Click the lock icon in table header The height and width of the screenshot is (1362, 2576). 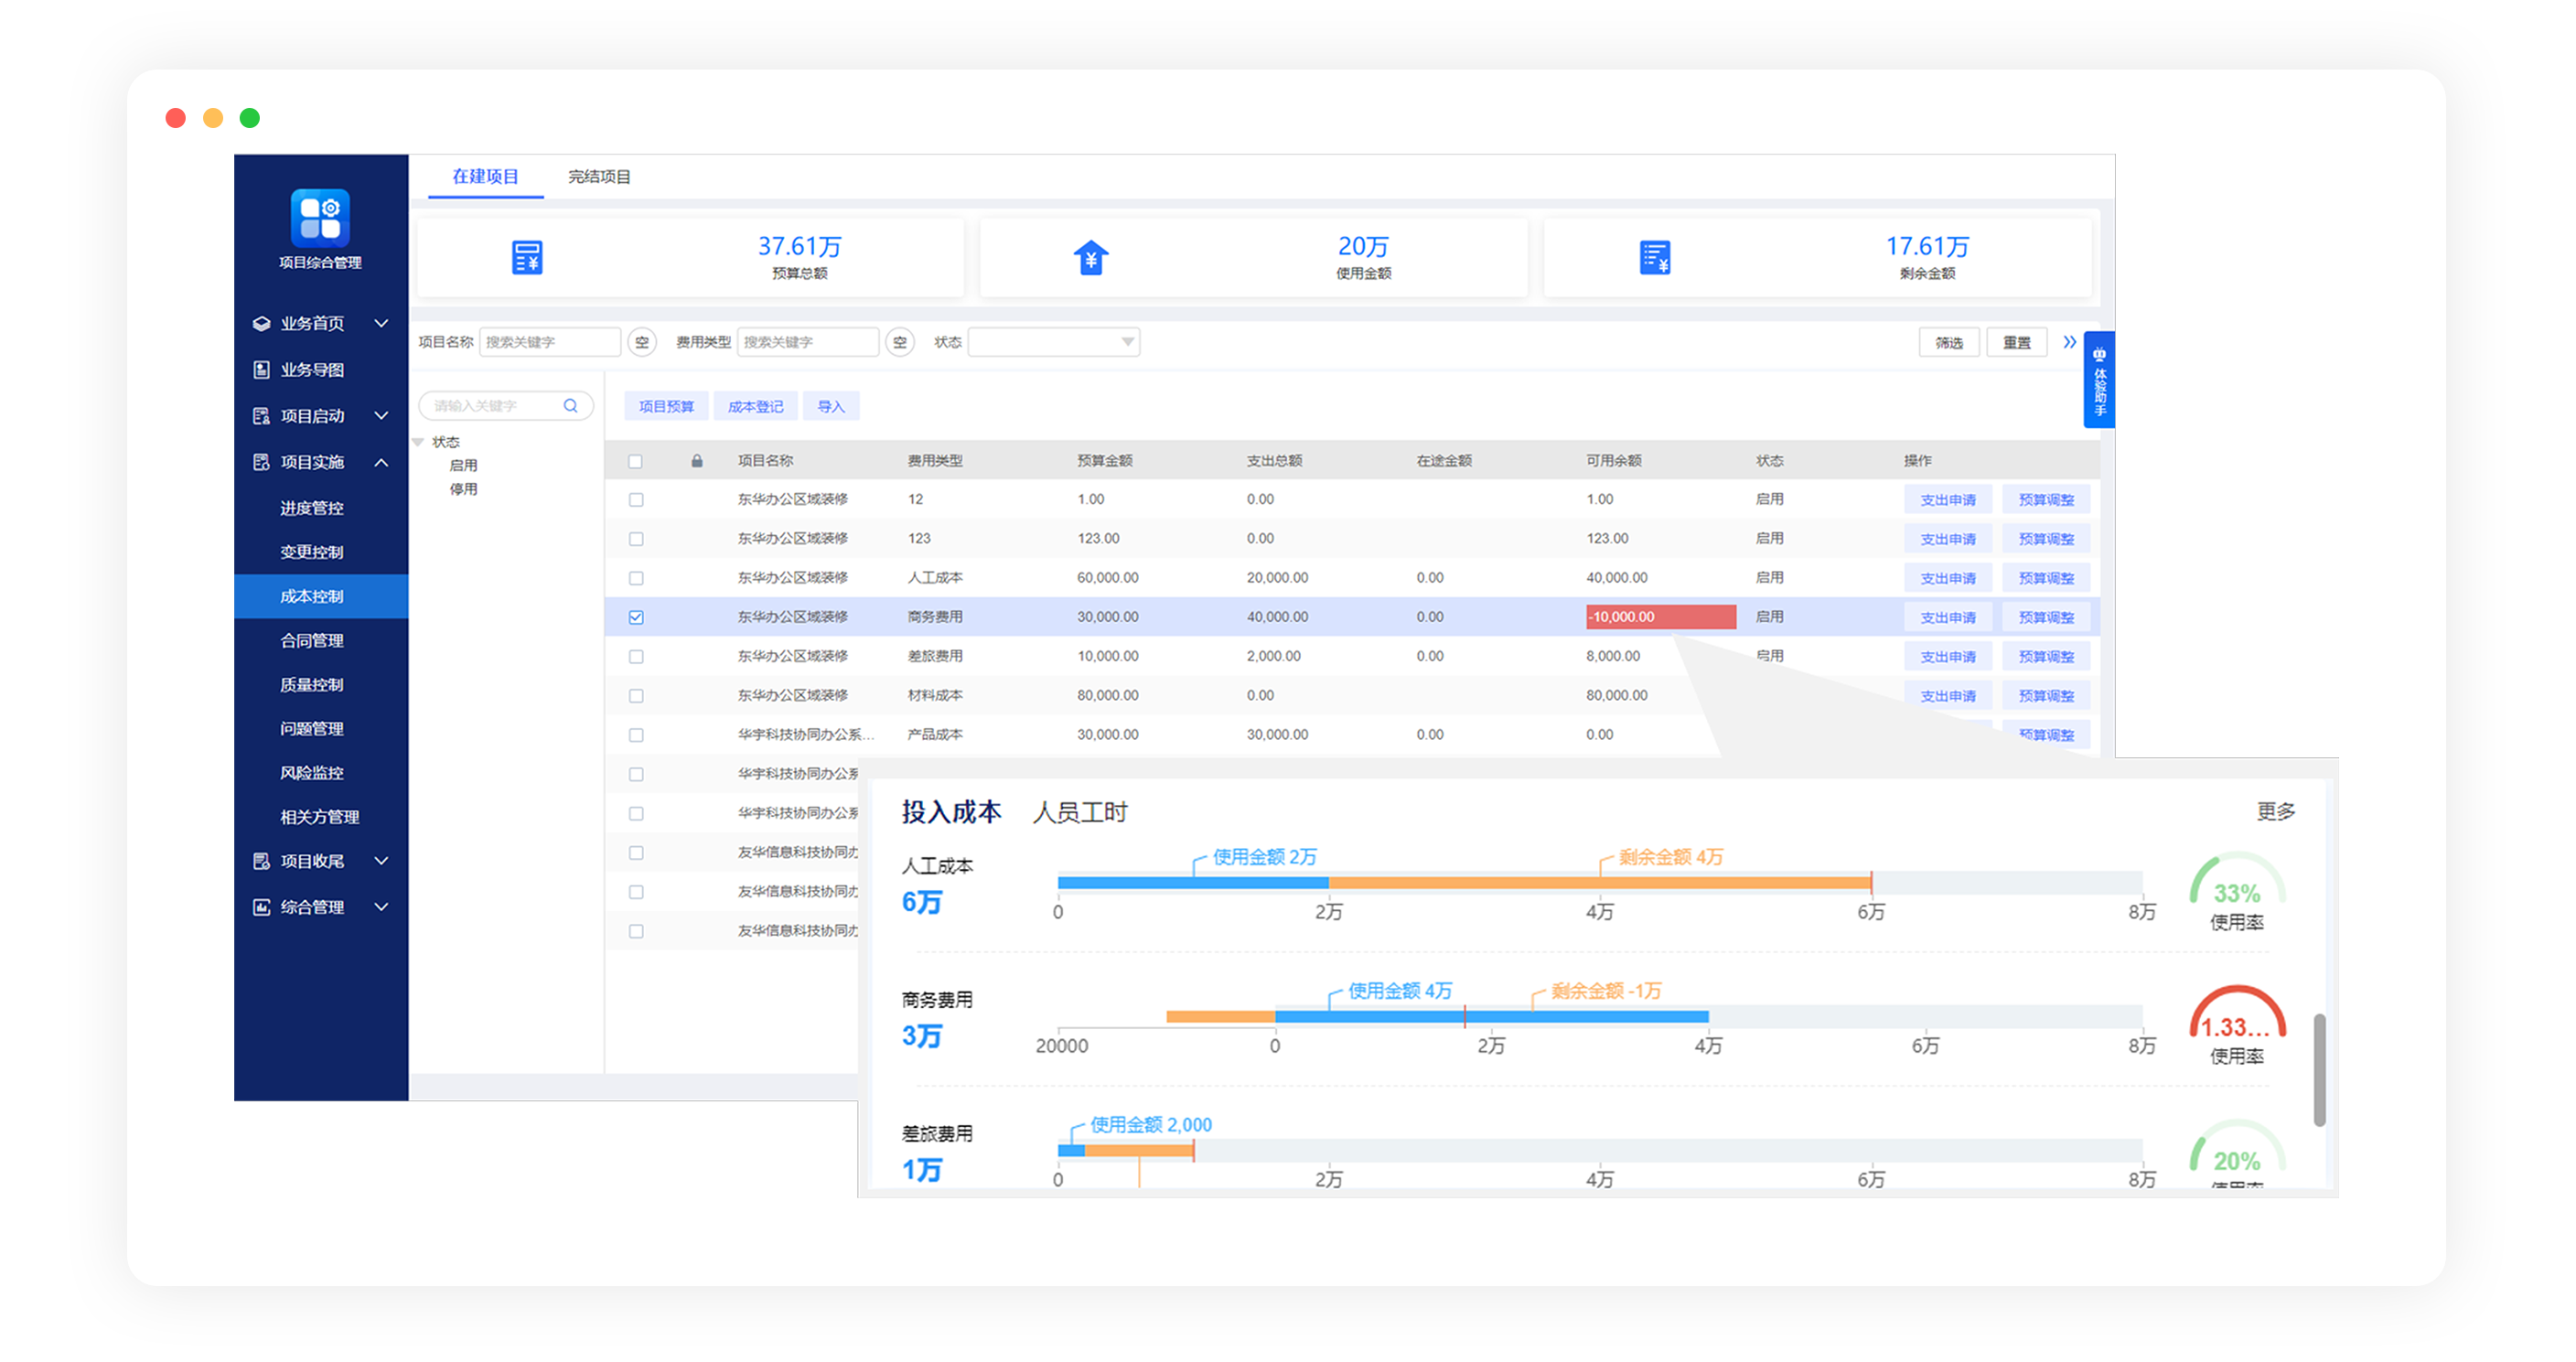coord(697,461)
